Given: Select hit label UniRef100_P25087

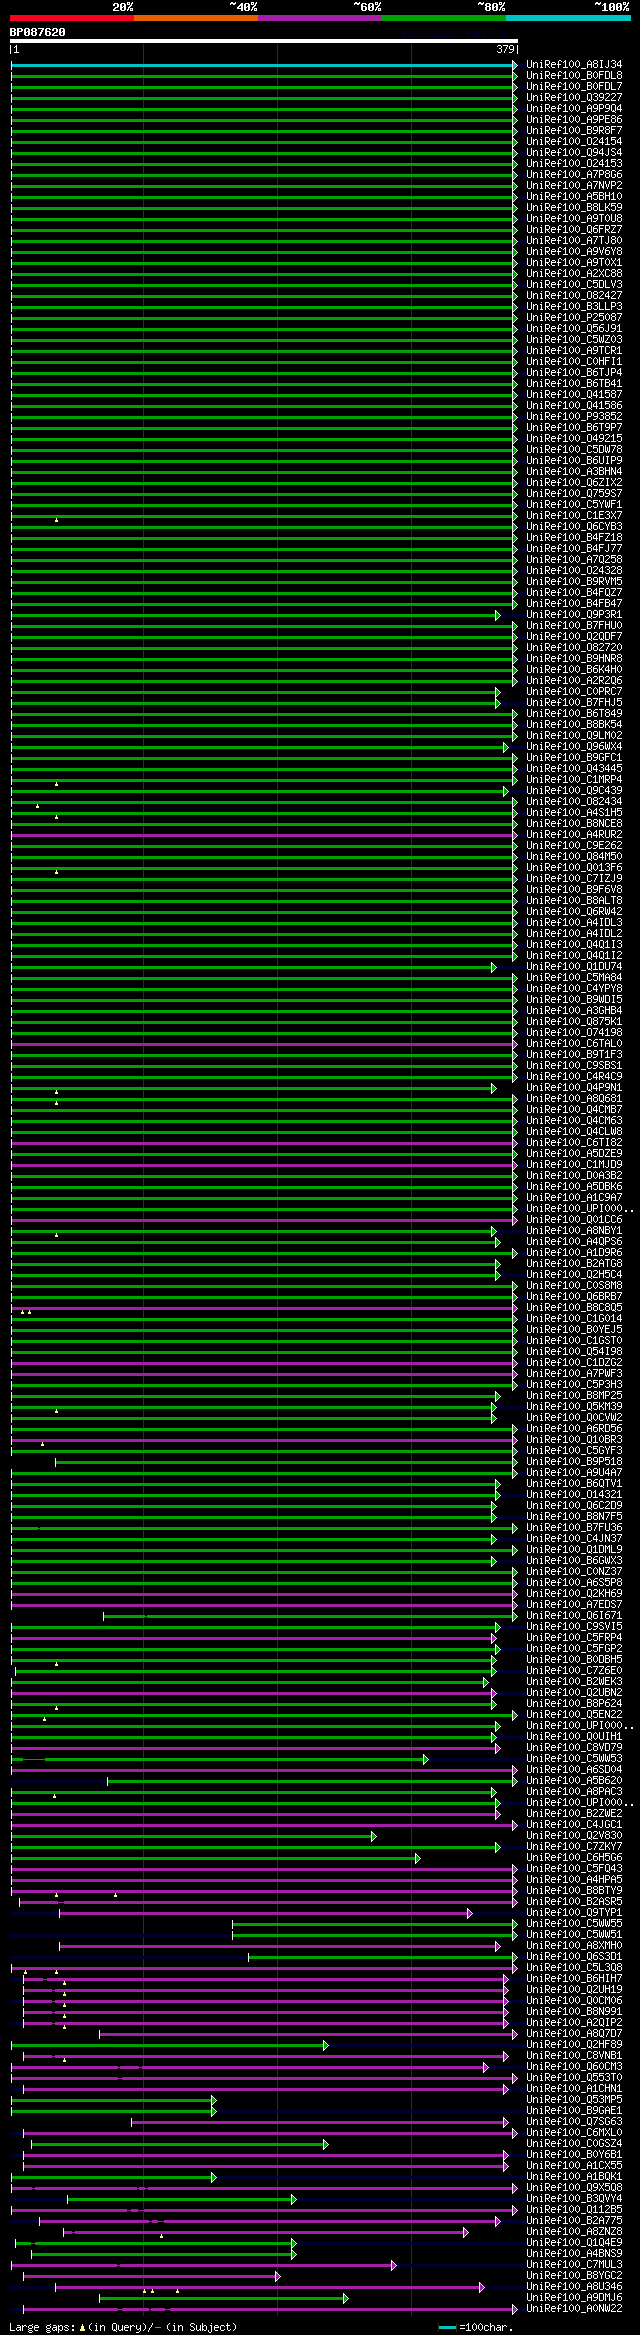Looking at the screenshot, I should [x=574, y=318].
